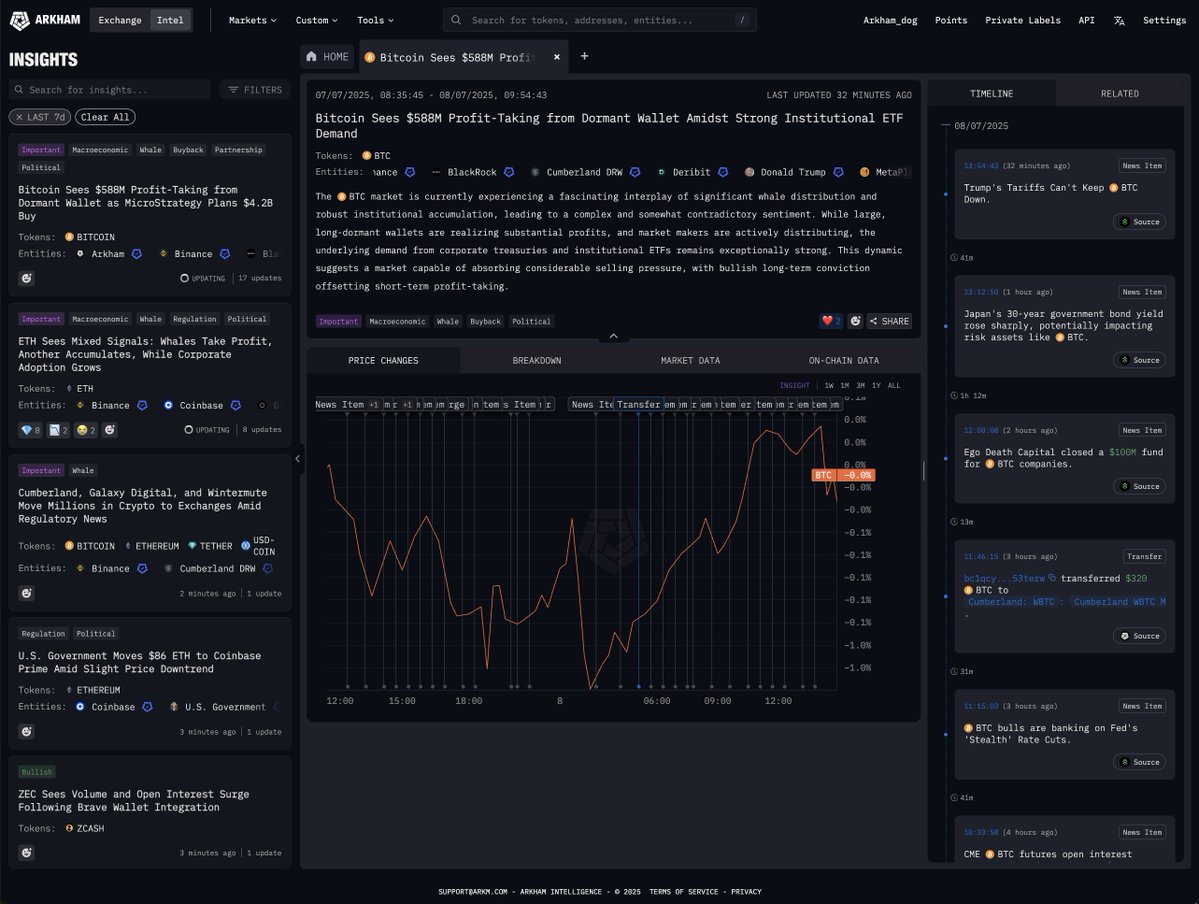This screenshot has width=1199, height=904.
Task: Click the Clear All filters button
Action: click(x=105, y=117)
